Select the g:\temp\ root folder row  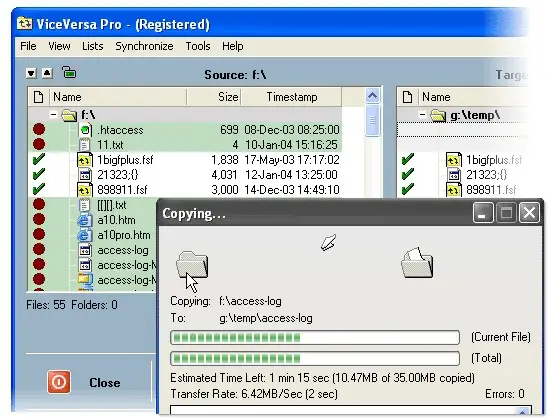(463, 115)
